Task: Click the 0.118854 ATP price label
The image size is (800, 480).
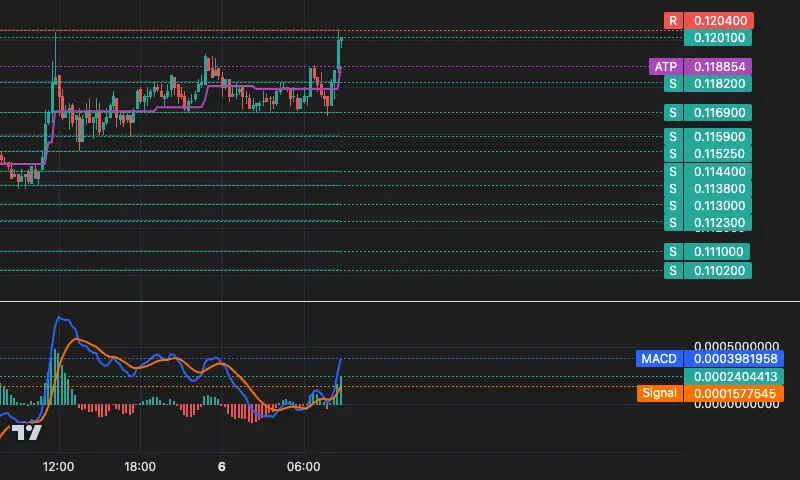Action: pos(718,67)
